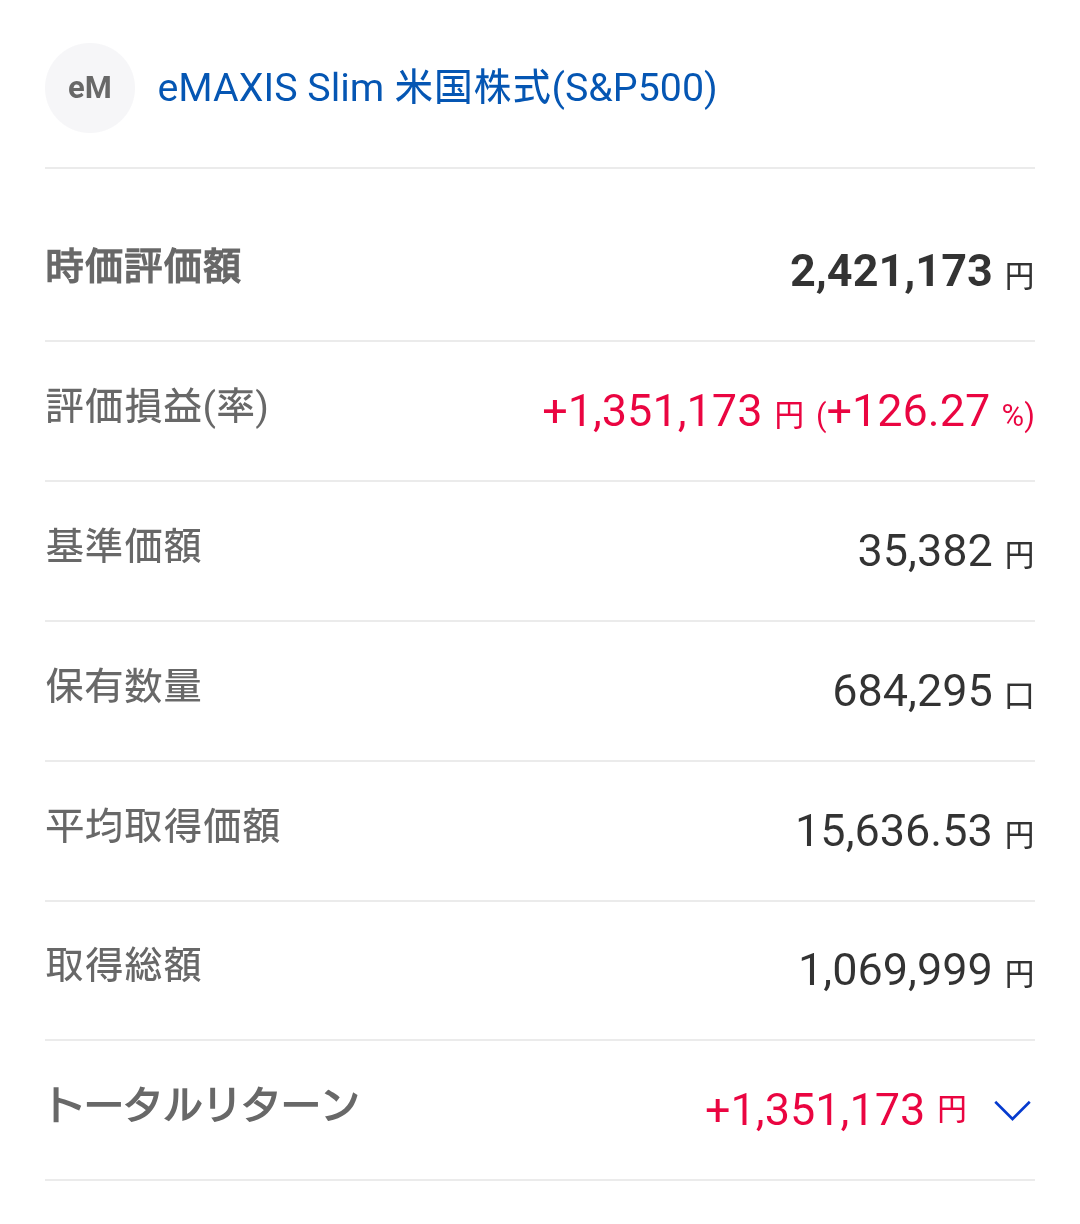
Task: Click the 時価評価額 label
Action: click(144, 268)
